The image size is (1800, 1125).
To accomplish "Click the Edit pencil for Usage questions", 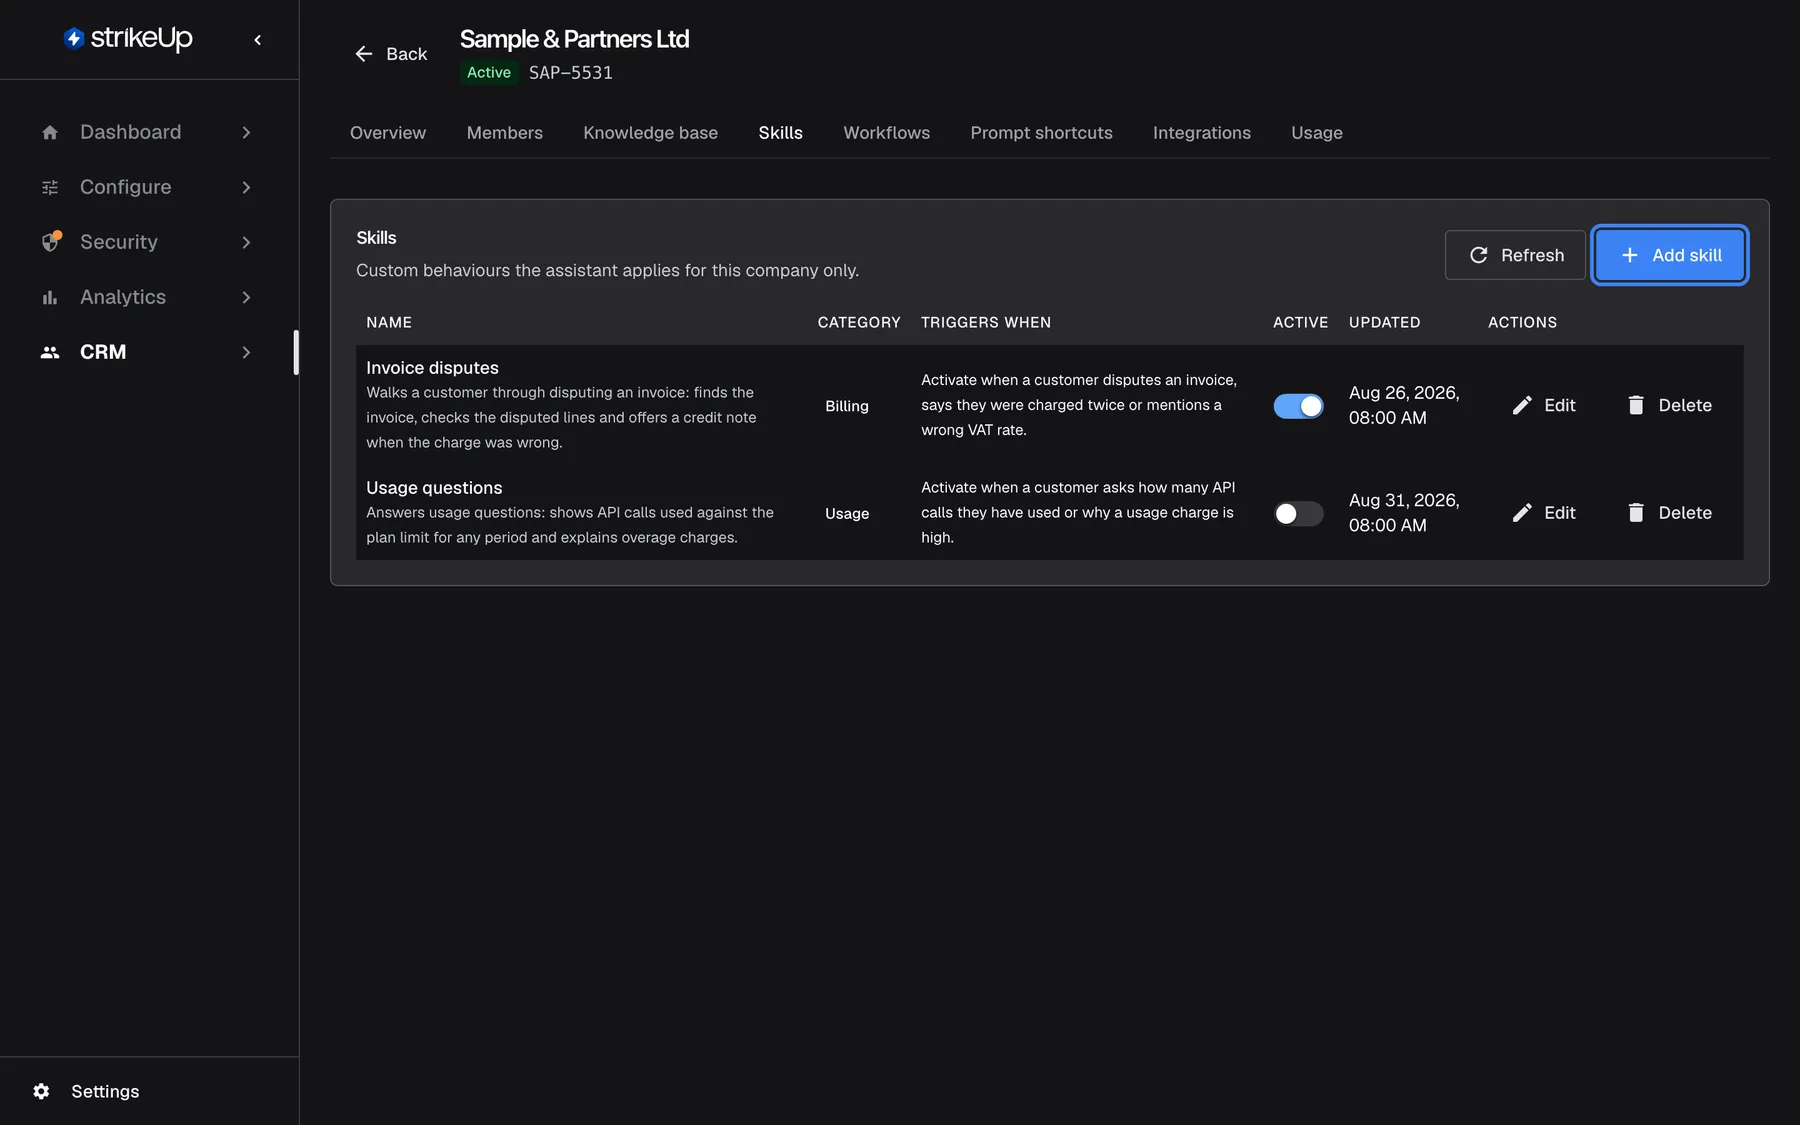I will tap(1522, 513).
